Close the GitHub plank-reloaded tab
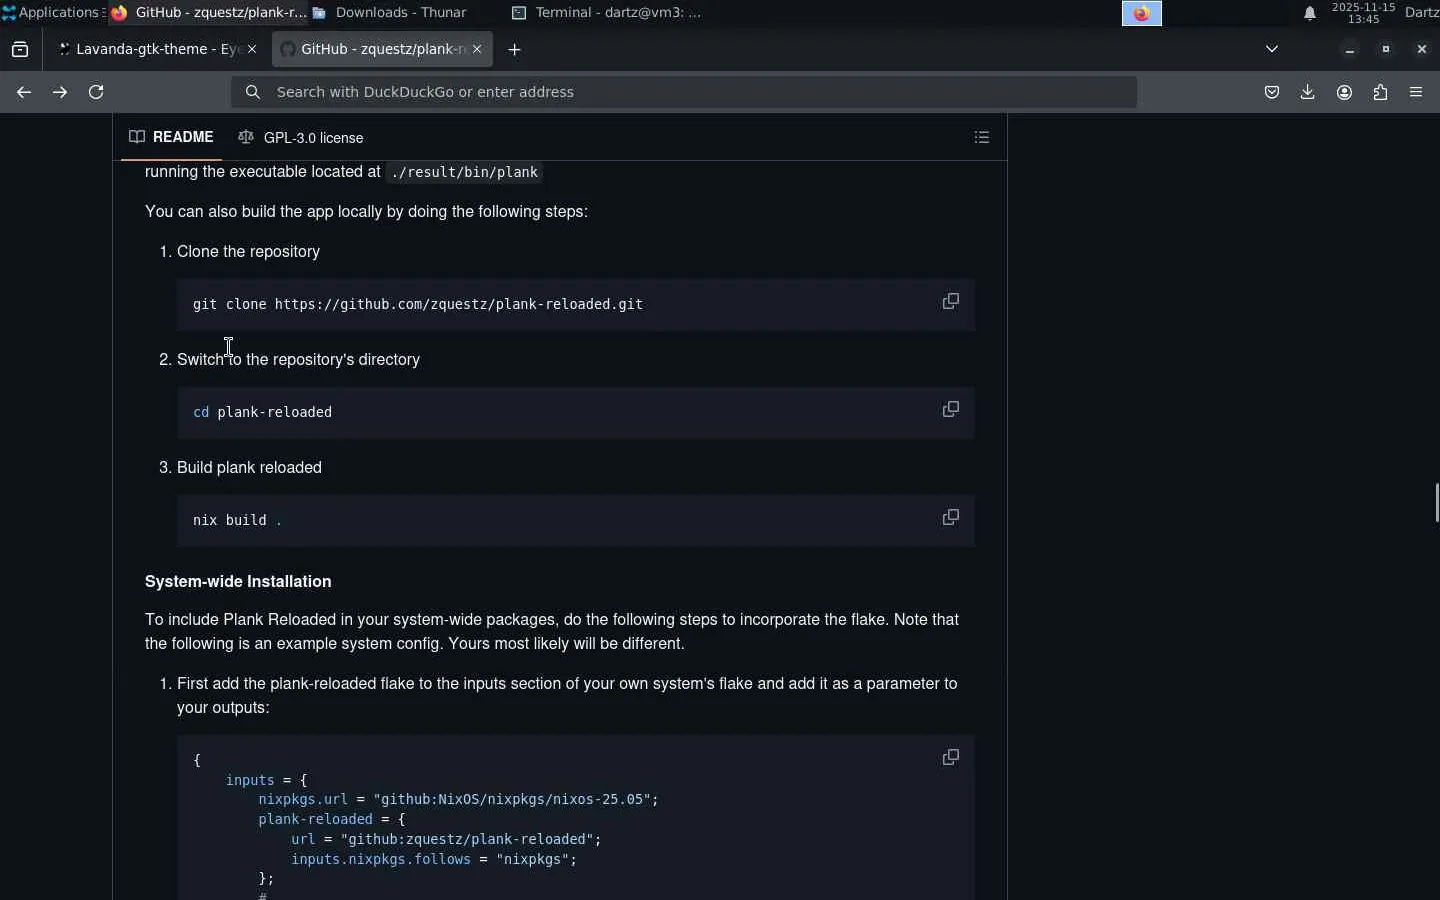Image resolution: width=1440 pixels, height=900 pixels. coord(477,49)
